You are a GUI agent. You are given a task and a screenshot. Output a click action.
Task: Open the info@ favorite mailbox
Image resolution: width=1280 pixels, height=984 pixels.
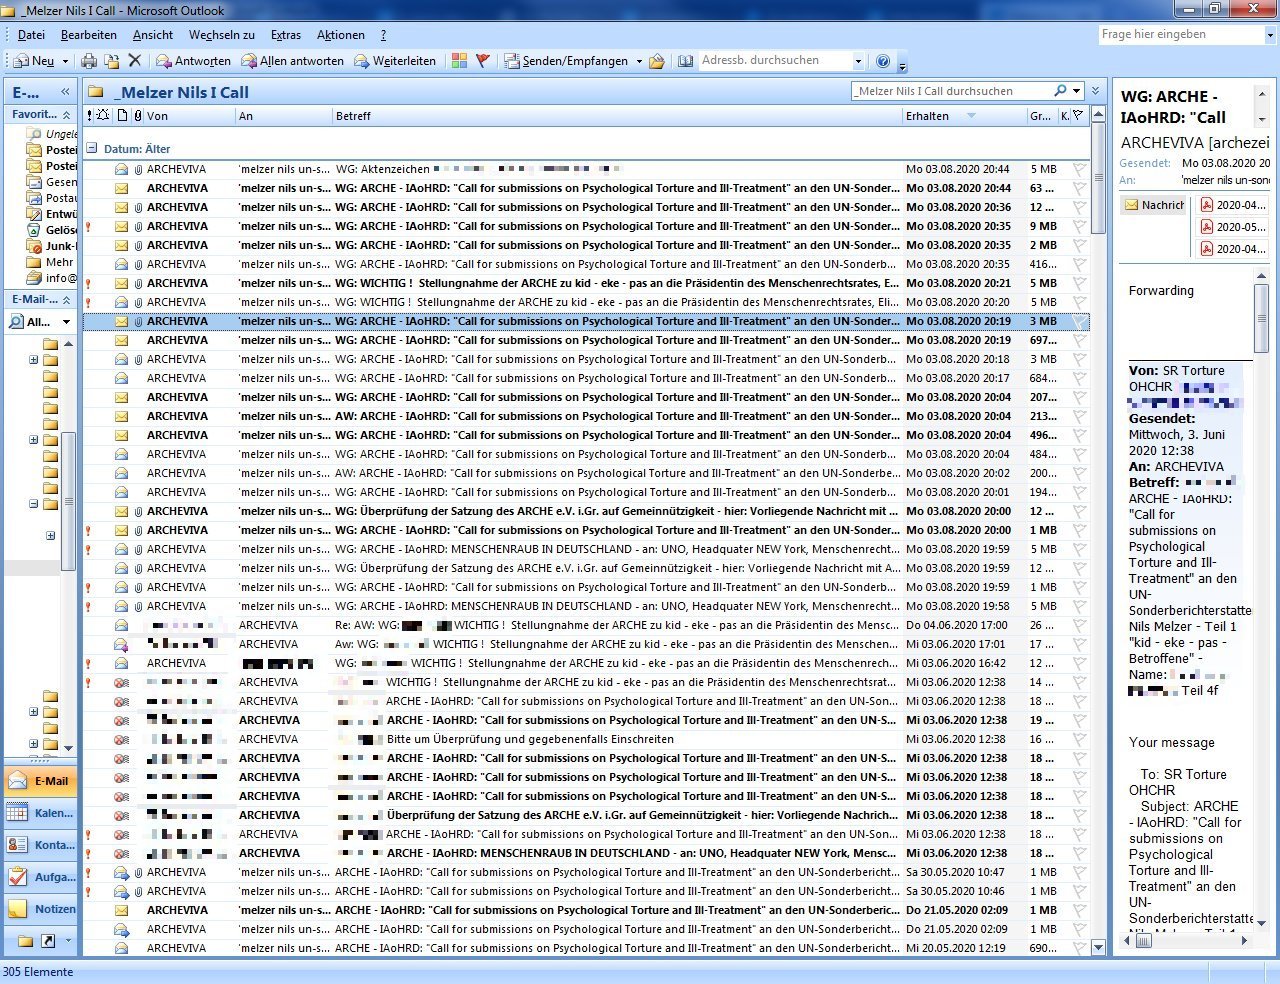52,278
